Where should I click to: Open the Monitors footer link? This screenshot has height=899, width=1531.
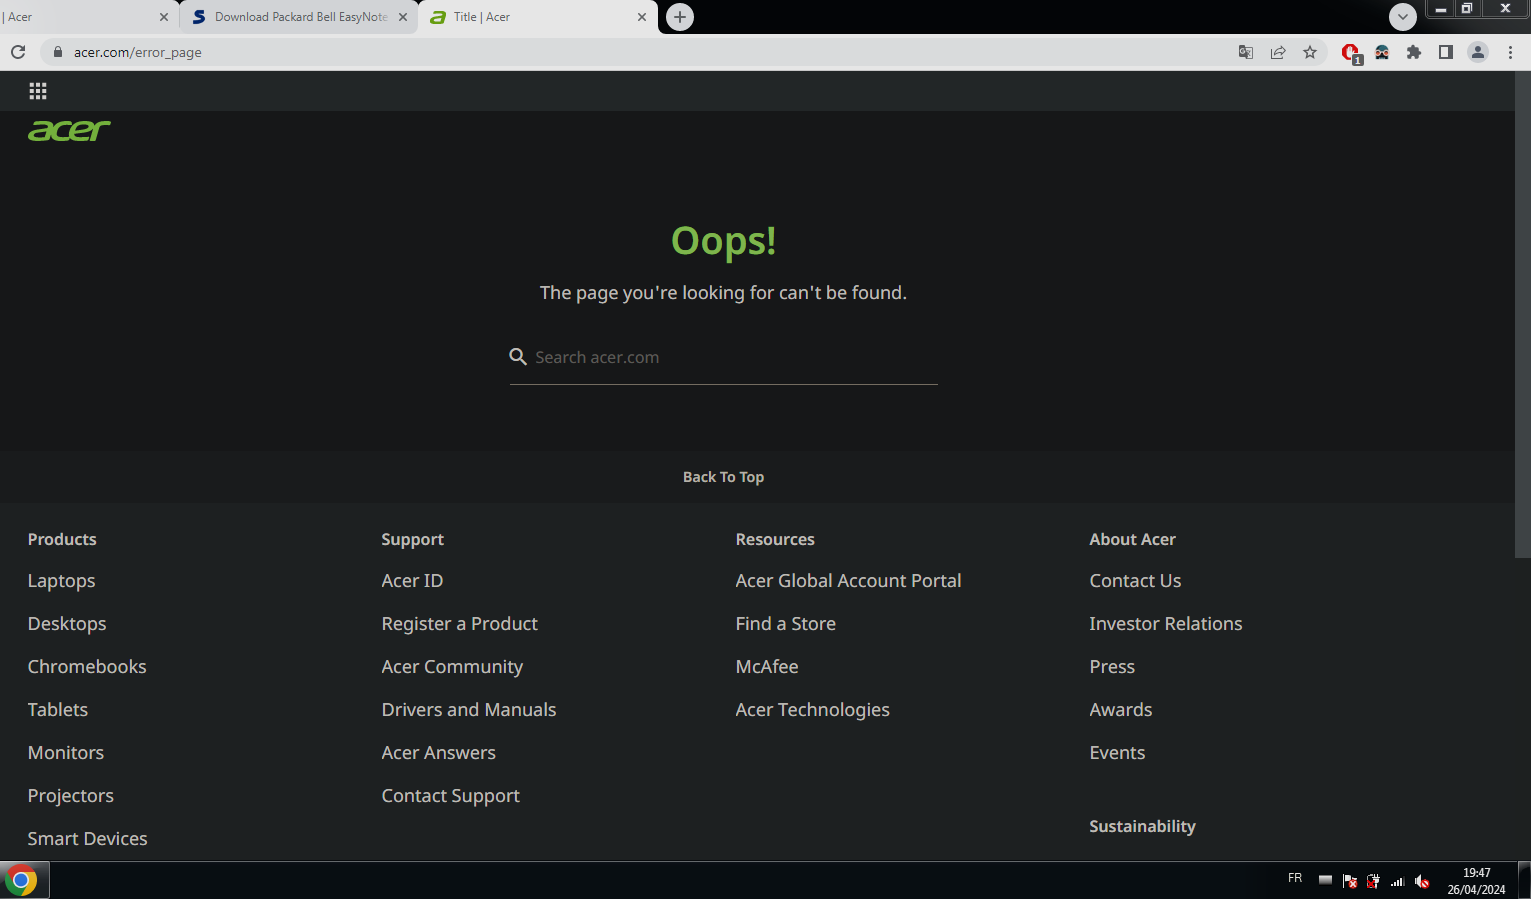point(66,753)
